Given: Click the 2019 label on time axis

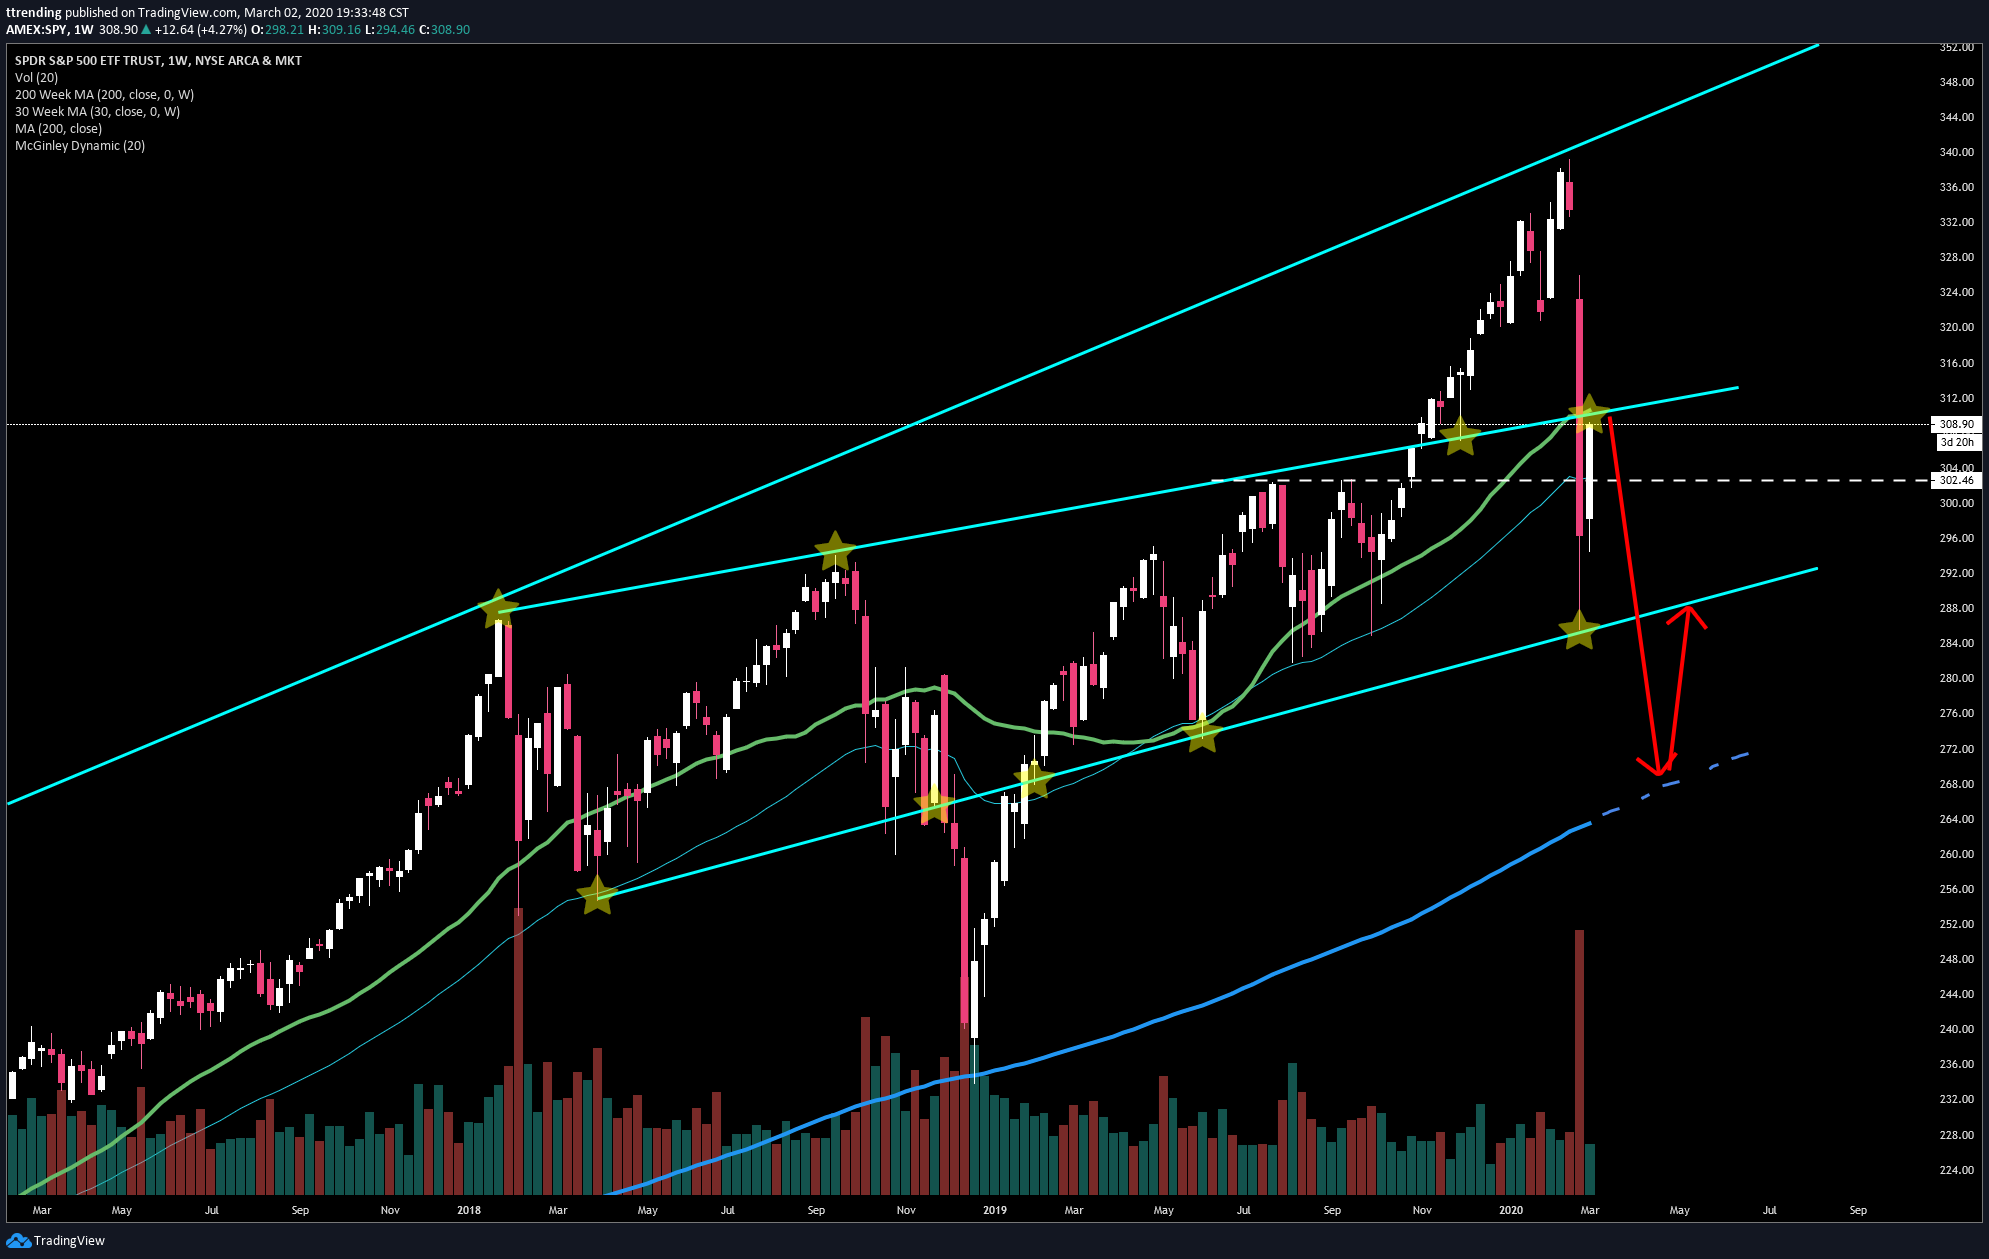Looking at the screenshot, I should click(995, 1210).
